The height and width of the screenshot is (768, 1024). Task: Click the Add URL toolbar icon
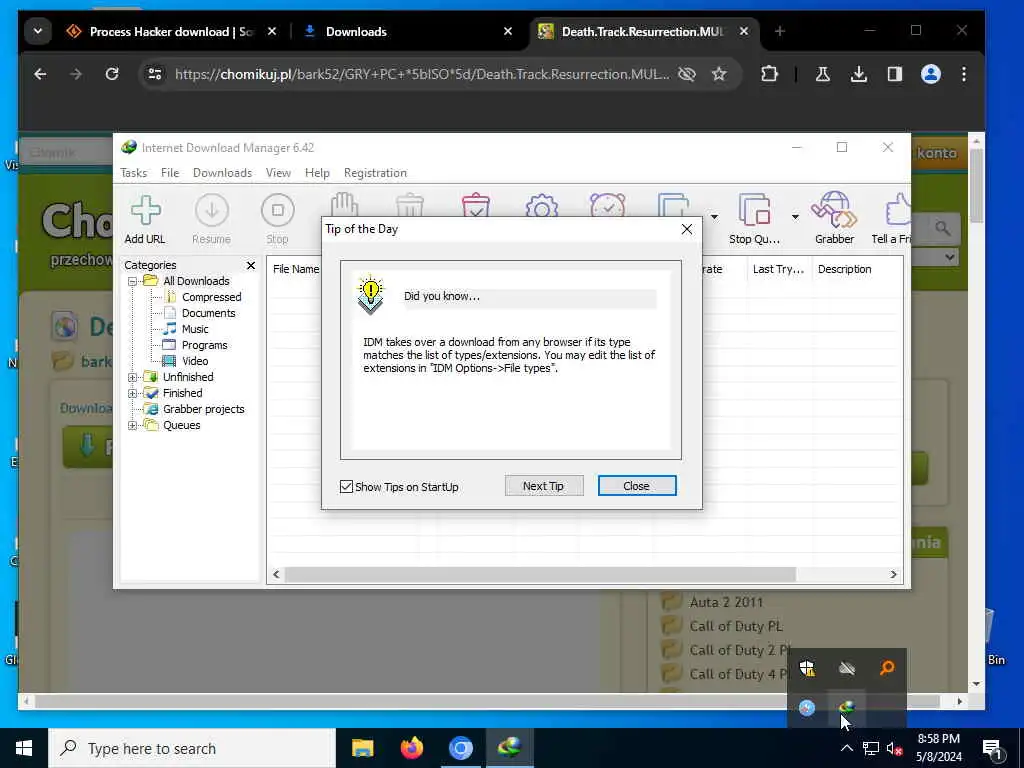pos(145,219)
